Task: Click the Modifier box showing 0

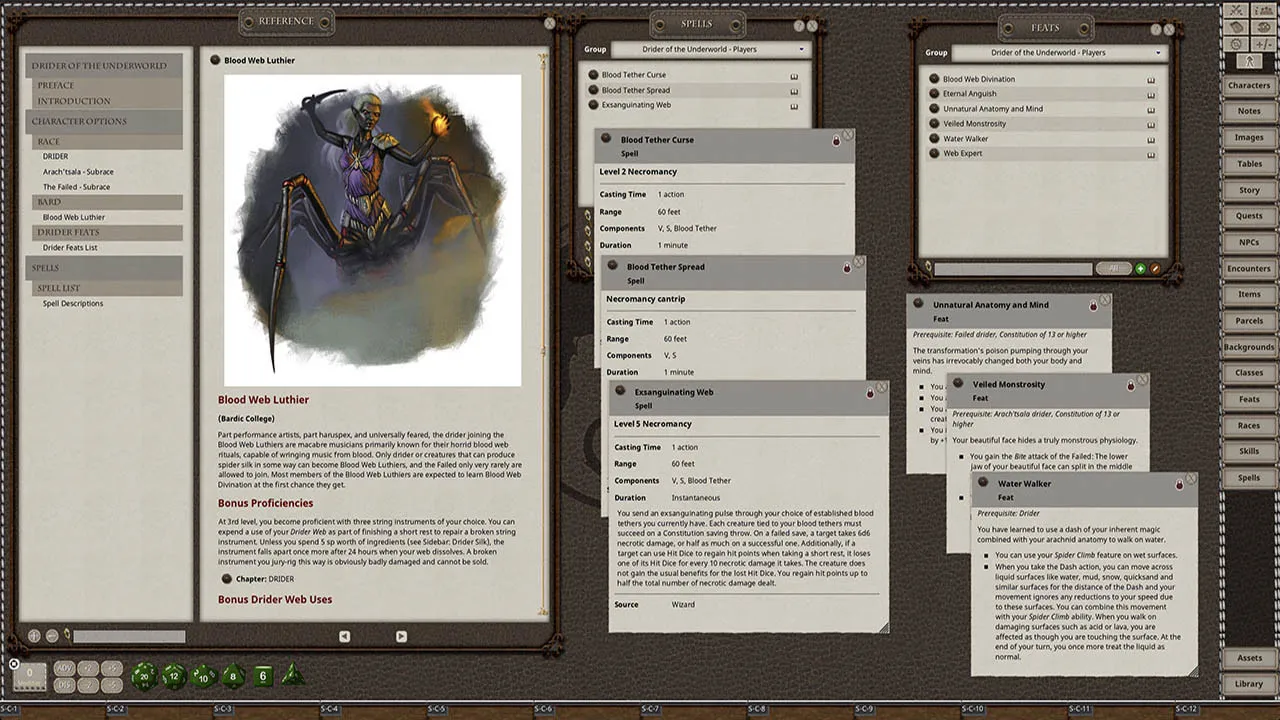Action: pyautogui.click(x=30, y=676)
